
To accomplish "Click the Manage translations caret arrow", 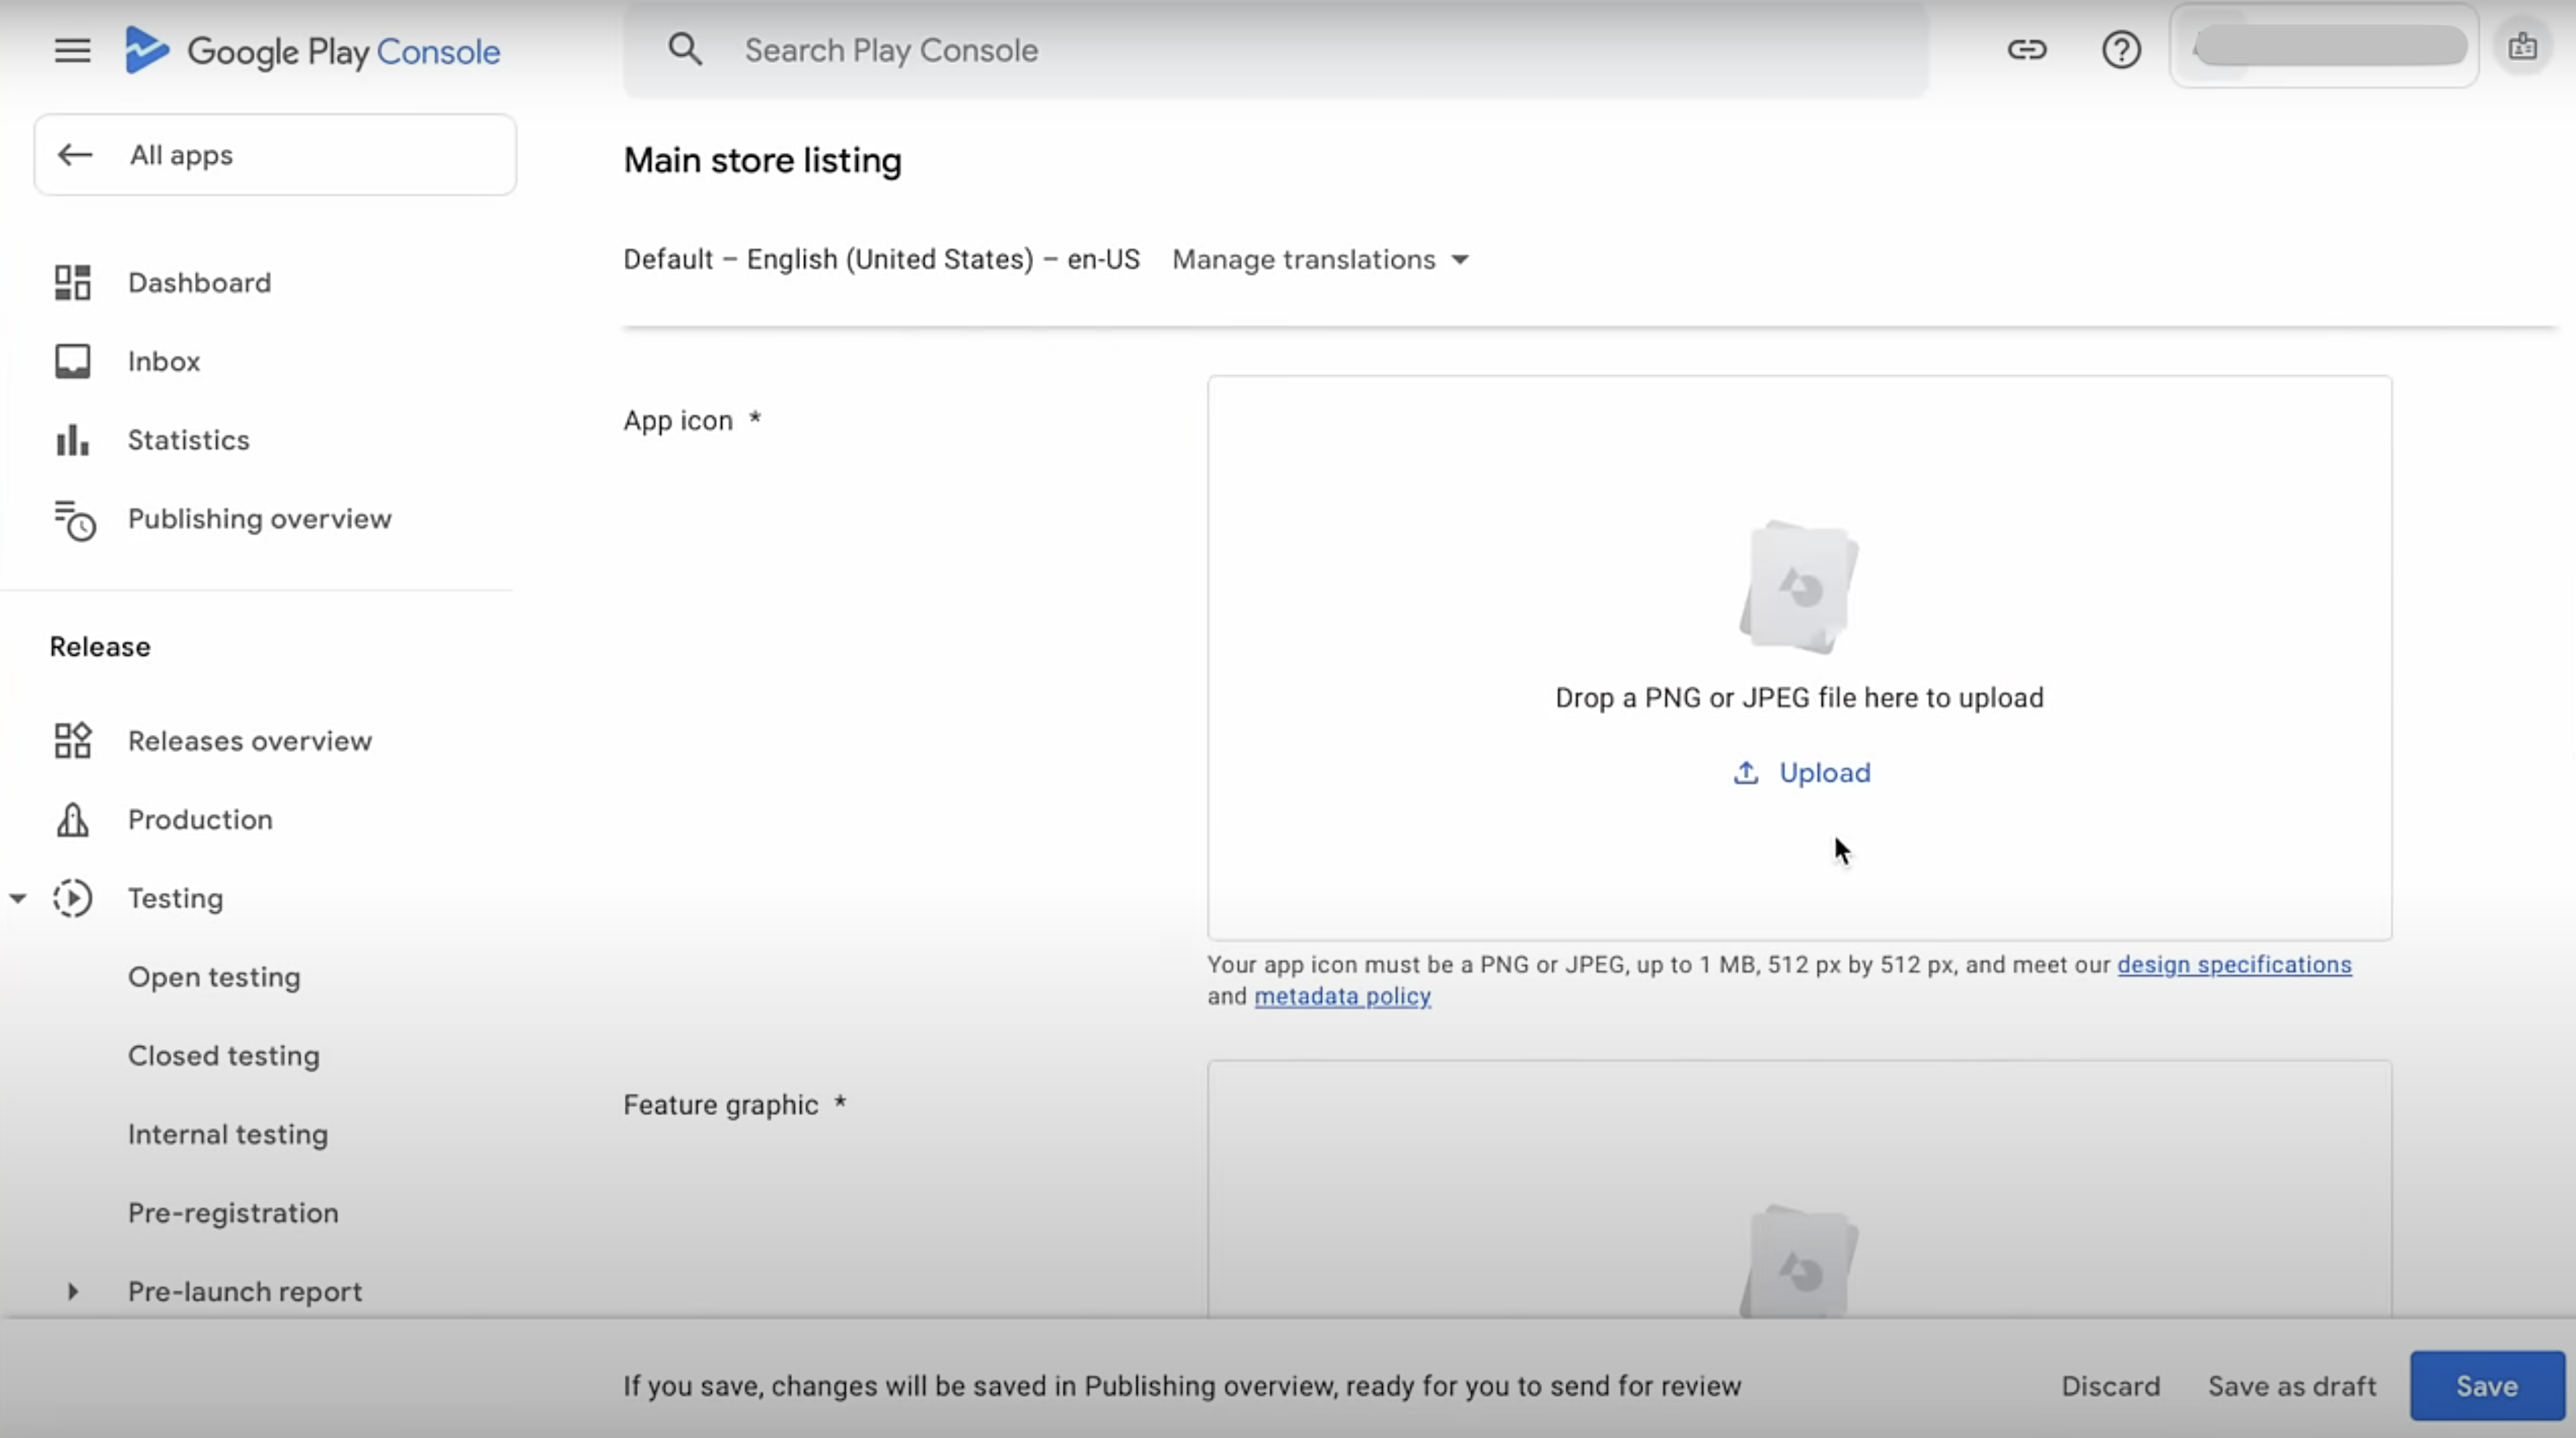I will tap(1460, 260).
